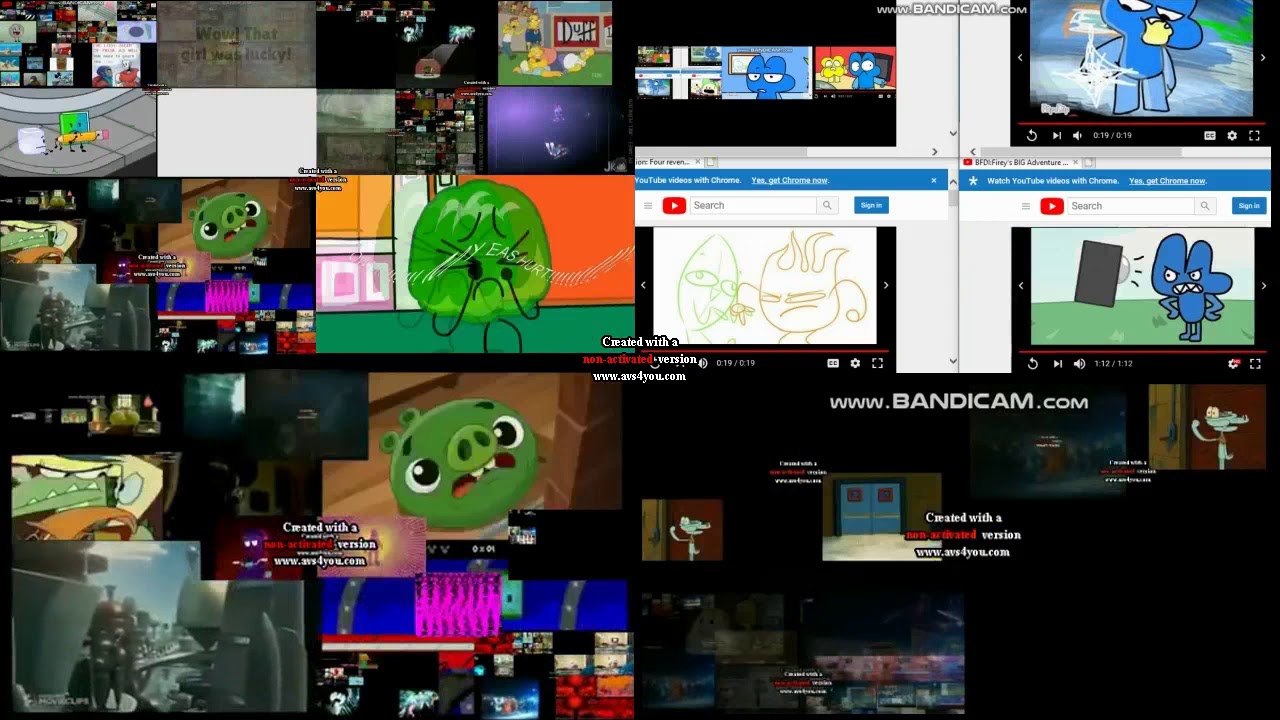
Task: Click previous arrow on the 1:12 video
Action: pos(1020,286)
